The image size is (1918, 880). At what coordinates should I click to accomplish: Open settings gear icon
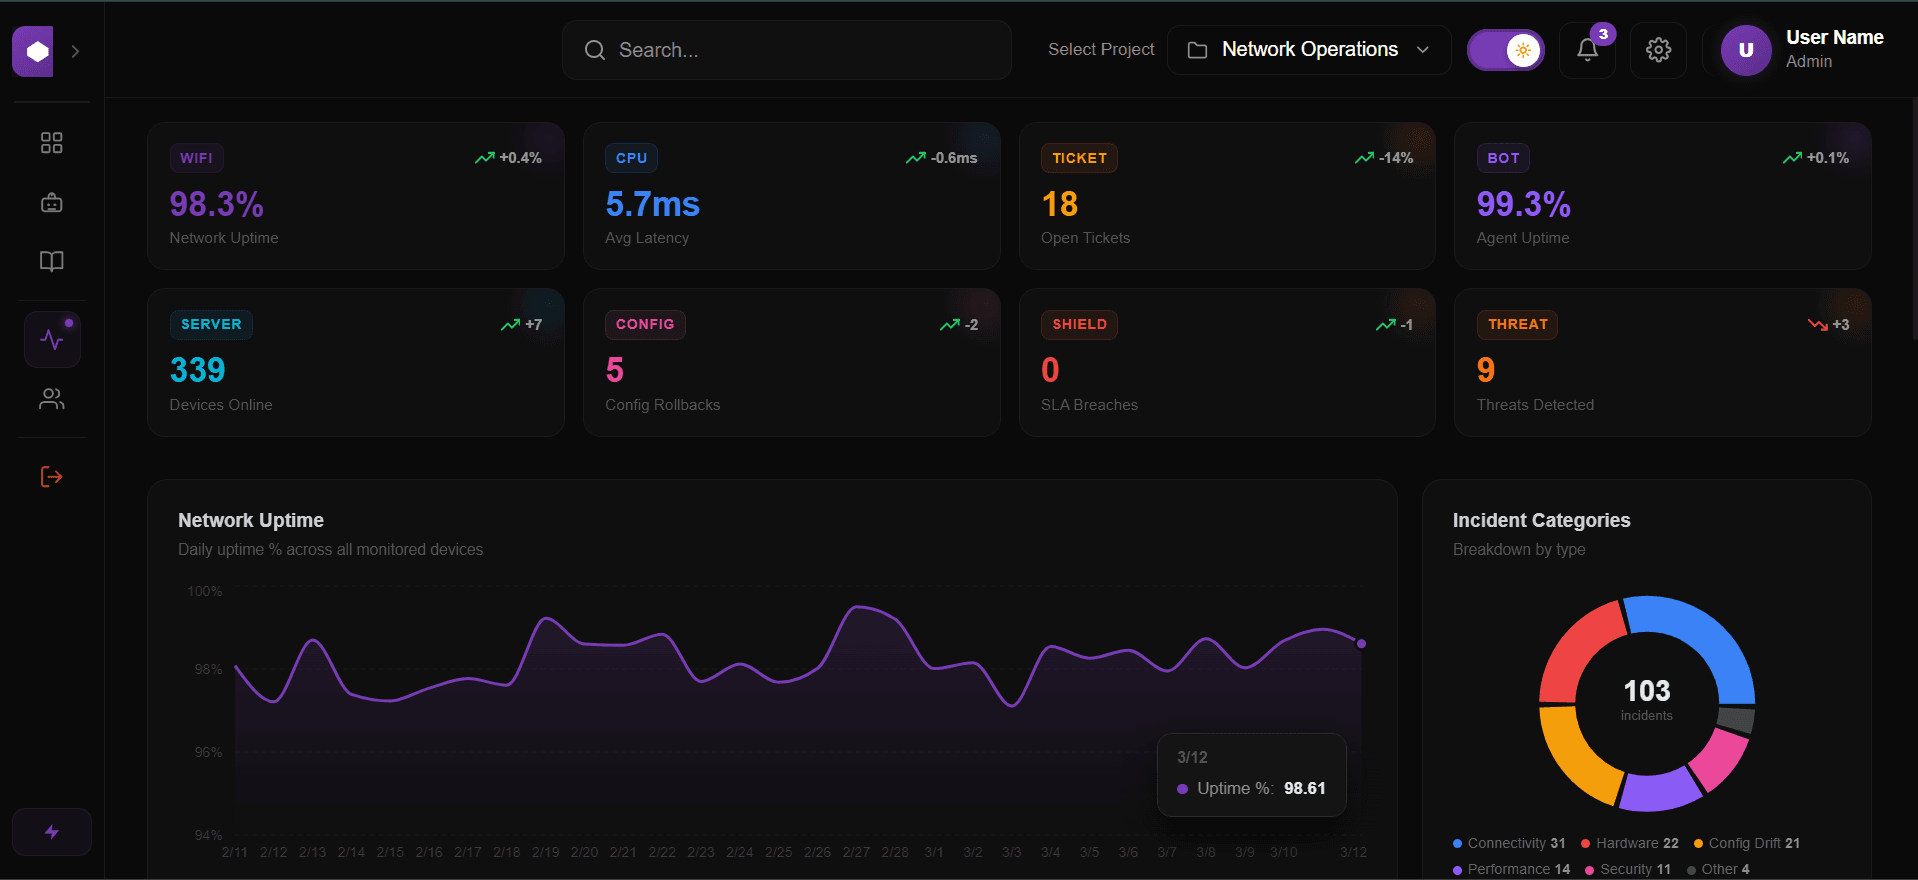point(1658,50)
